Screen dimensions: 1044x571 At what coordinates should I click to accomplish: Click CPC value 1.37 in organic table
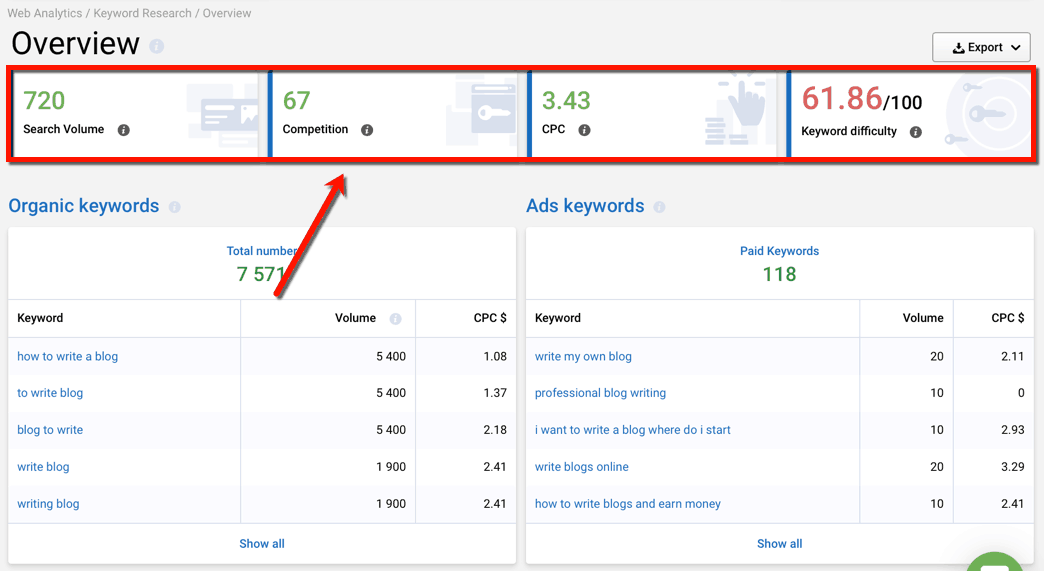pyautogui.click(x=495, y=393)
